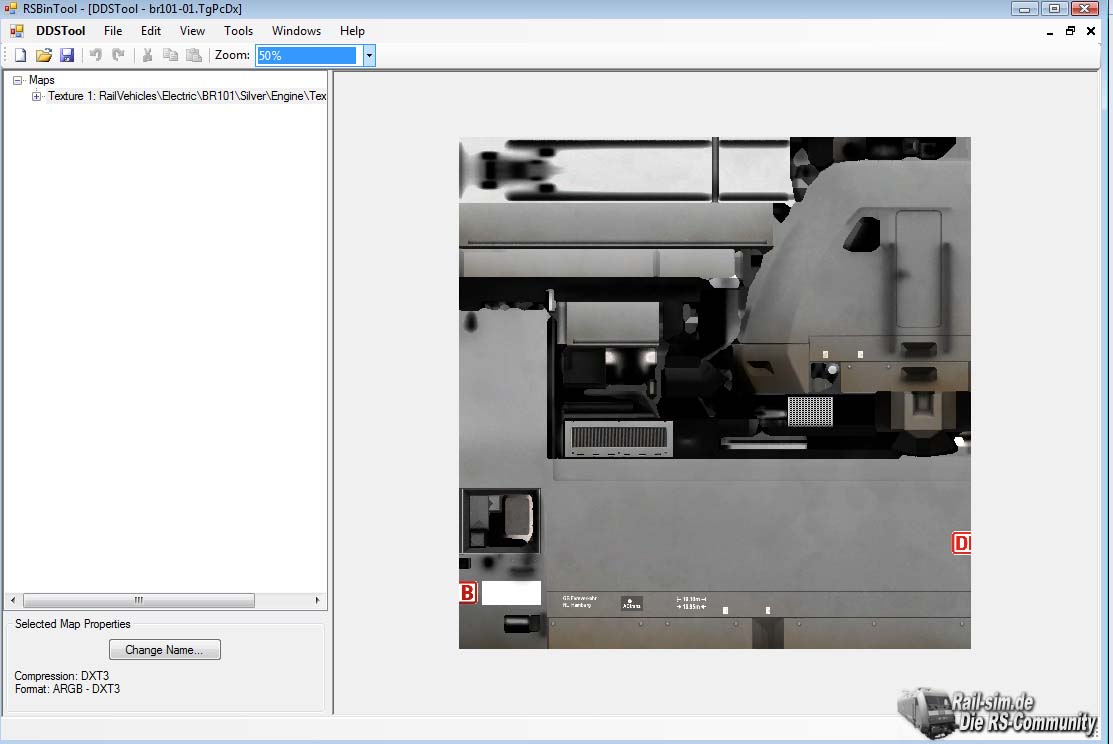Click the tree panel horizontal scrollbar thumb
Screen dimensions: 1113x744
click(138, 601)
